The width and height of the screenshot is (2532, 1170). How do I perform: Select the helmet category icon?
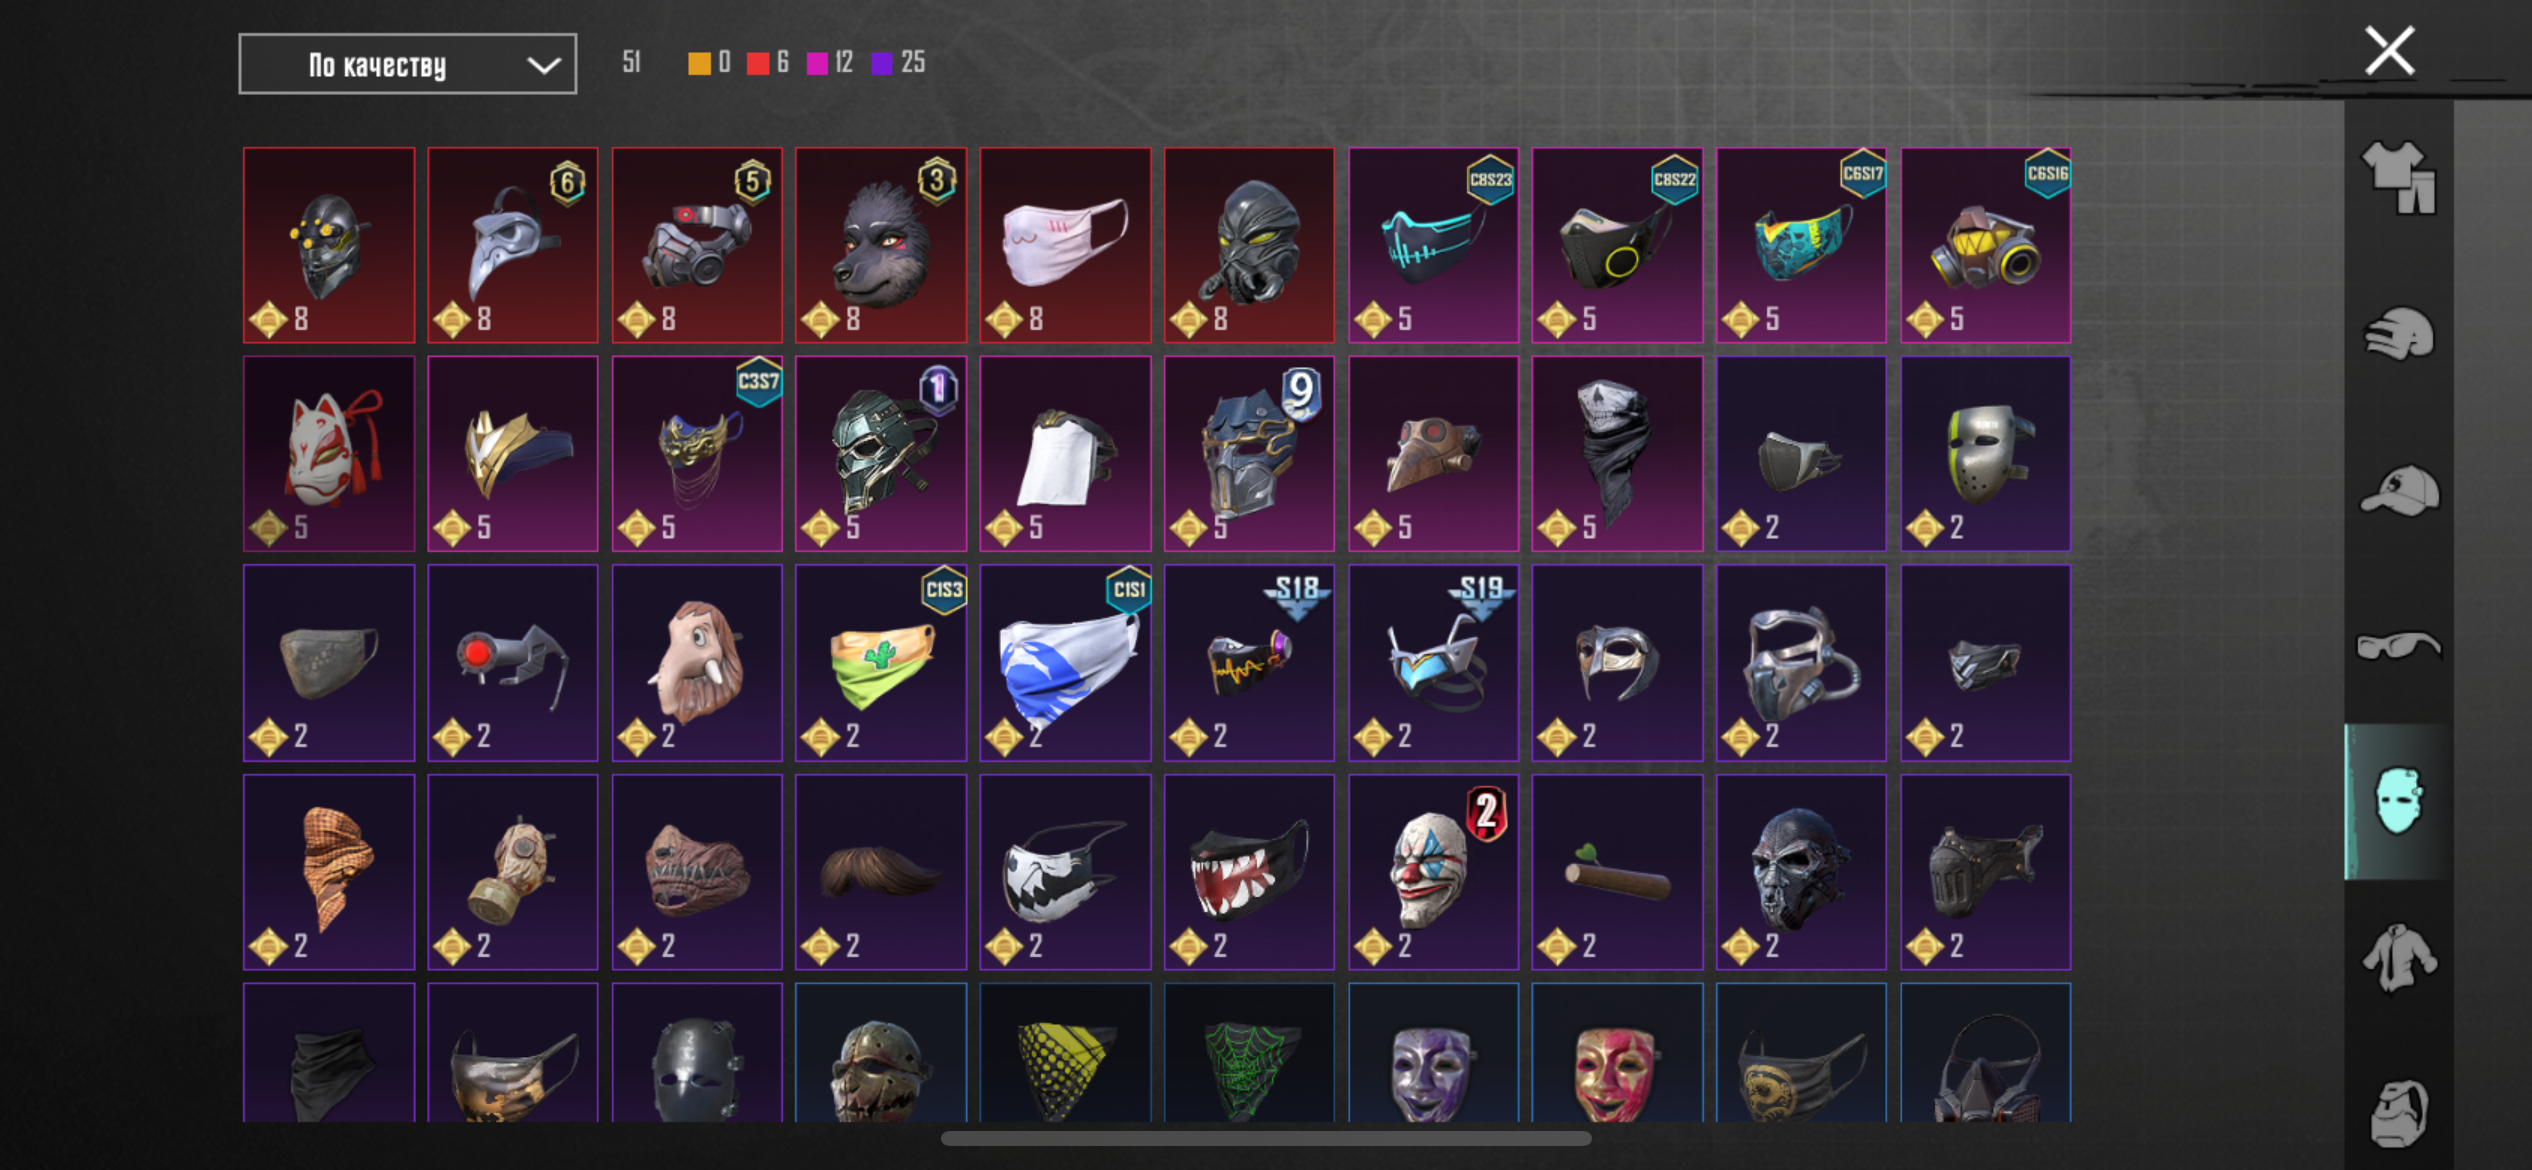click(2399, 333)
